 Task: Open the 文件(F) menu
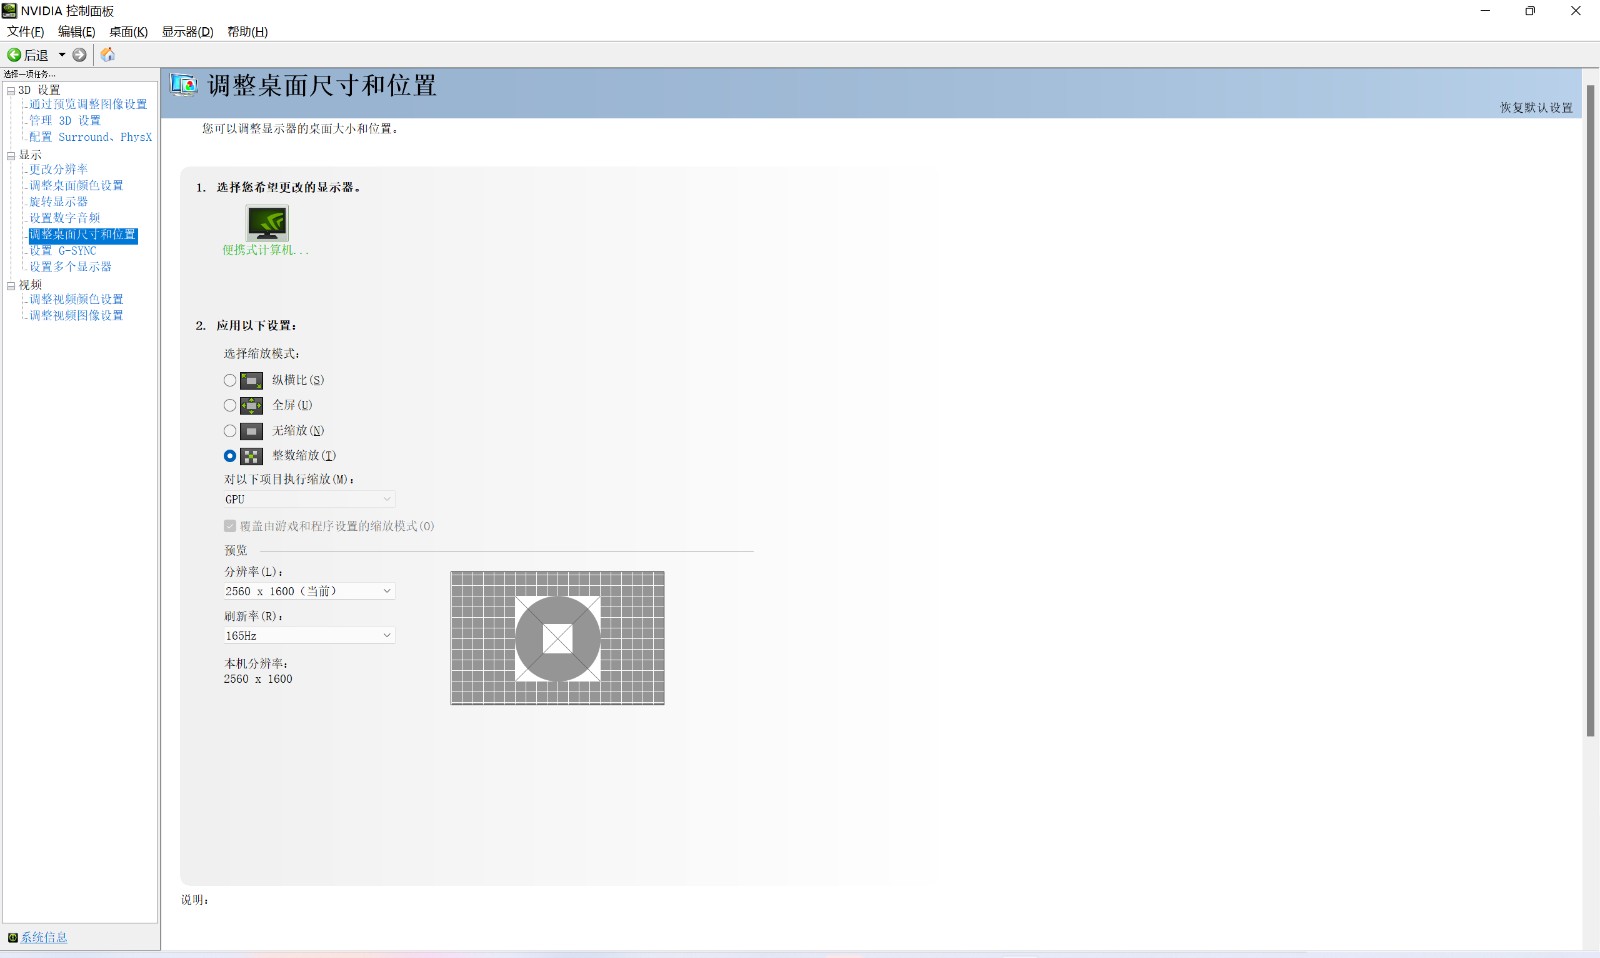pos(25,32)
